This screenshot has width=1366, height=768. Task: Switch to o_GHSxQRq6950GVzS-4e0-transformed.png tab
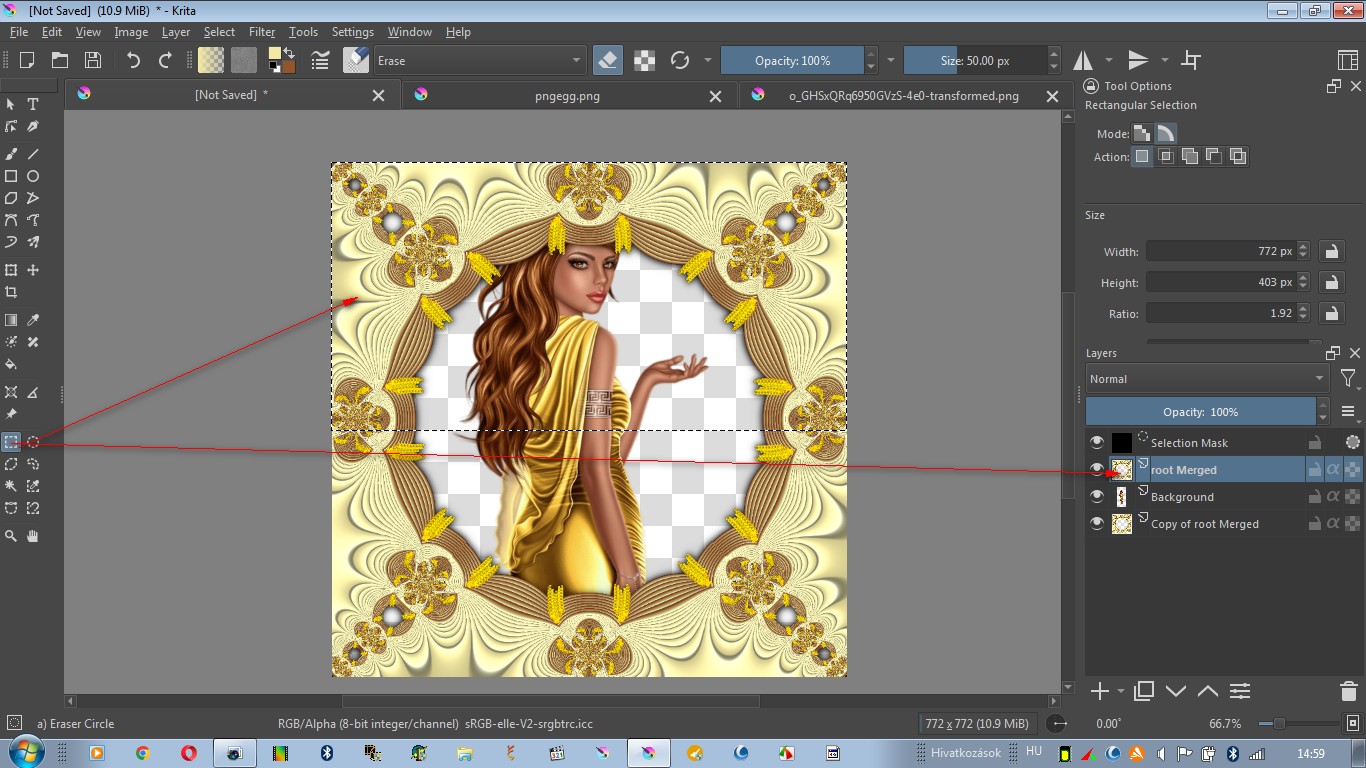coord(904,96)
